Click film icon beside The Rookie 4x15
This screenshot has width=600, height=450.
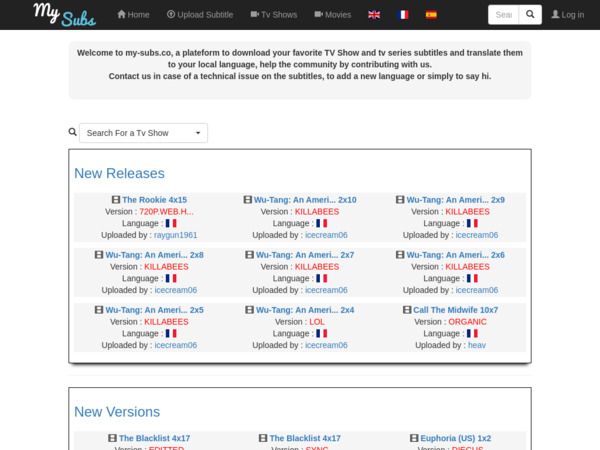(116, 200)
